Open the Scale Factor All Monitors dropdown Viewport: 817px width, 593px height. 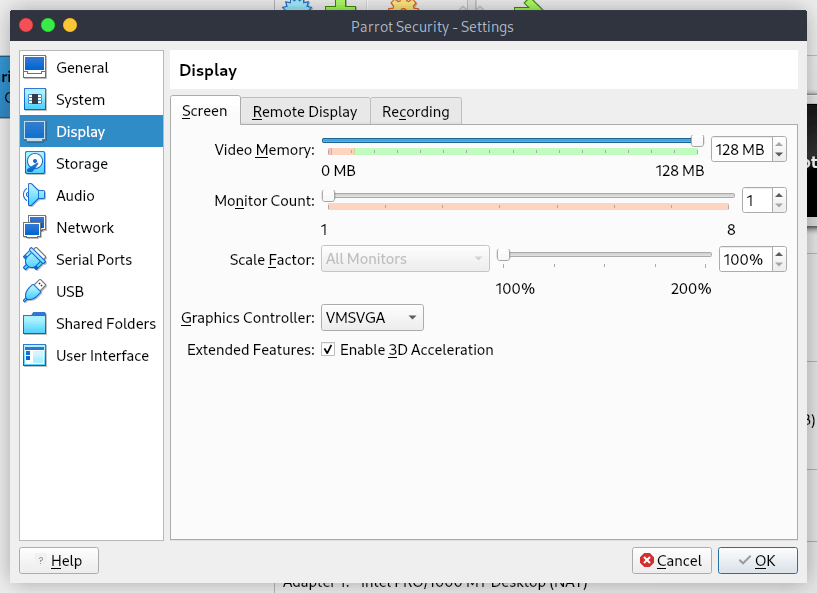[405, 259]
